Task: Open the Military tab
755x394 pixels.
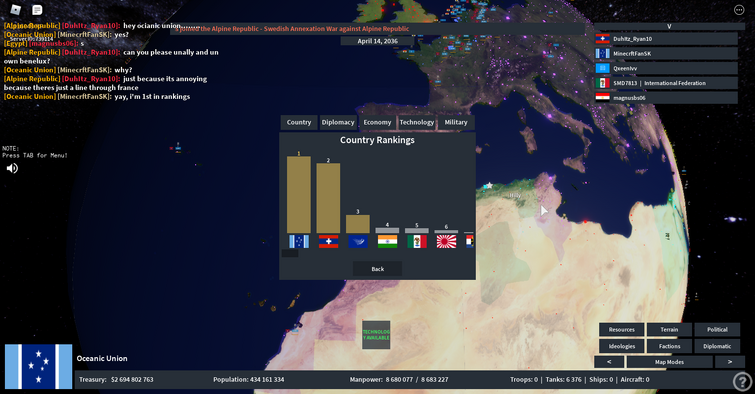Action: [x=456, y=122]
